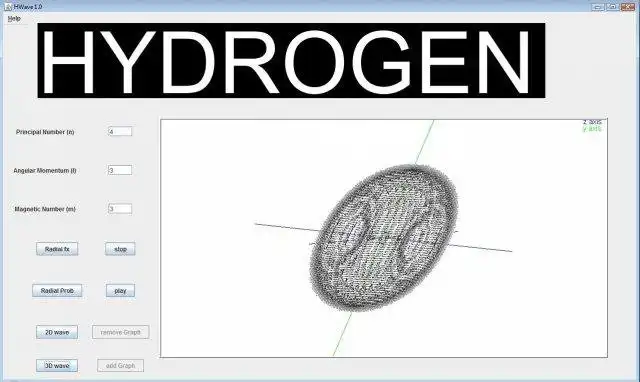Screen dimensions: 640x382
Task: Open the Help menu
Action: pos(14,19)
